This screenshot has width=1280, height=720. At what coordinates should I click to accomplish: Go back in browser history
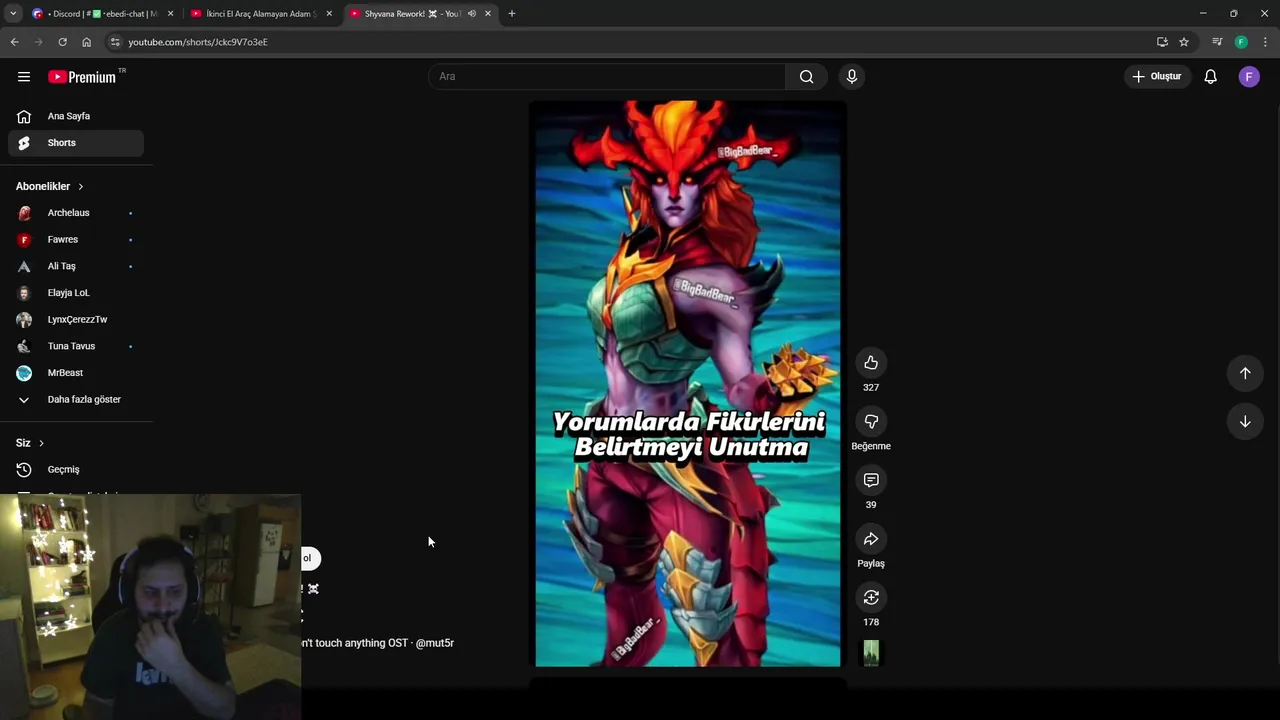(x=14, y=42)
